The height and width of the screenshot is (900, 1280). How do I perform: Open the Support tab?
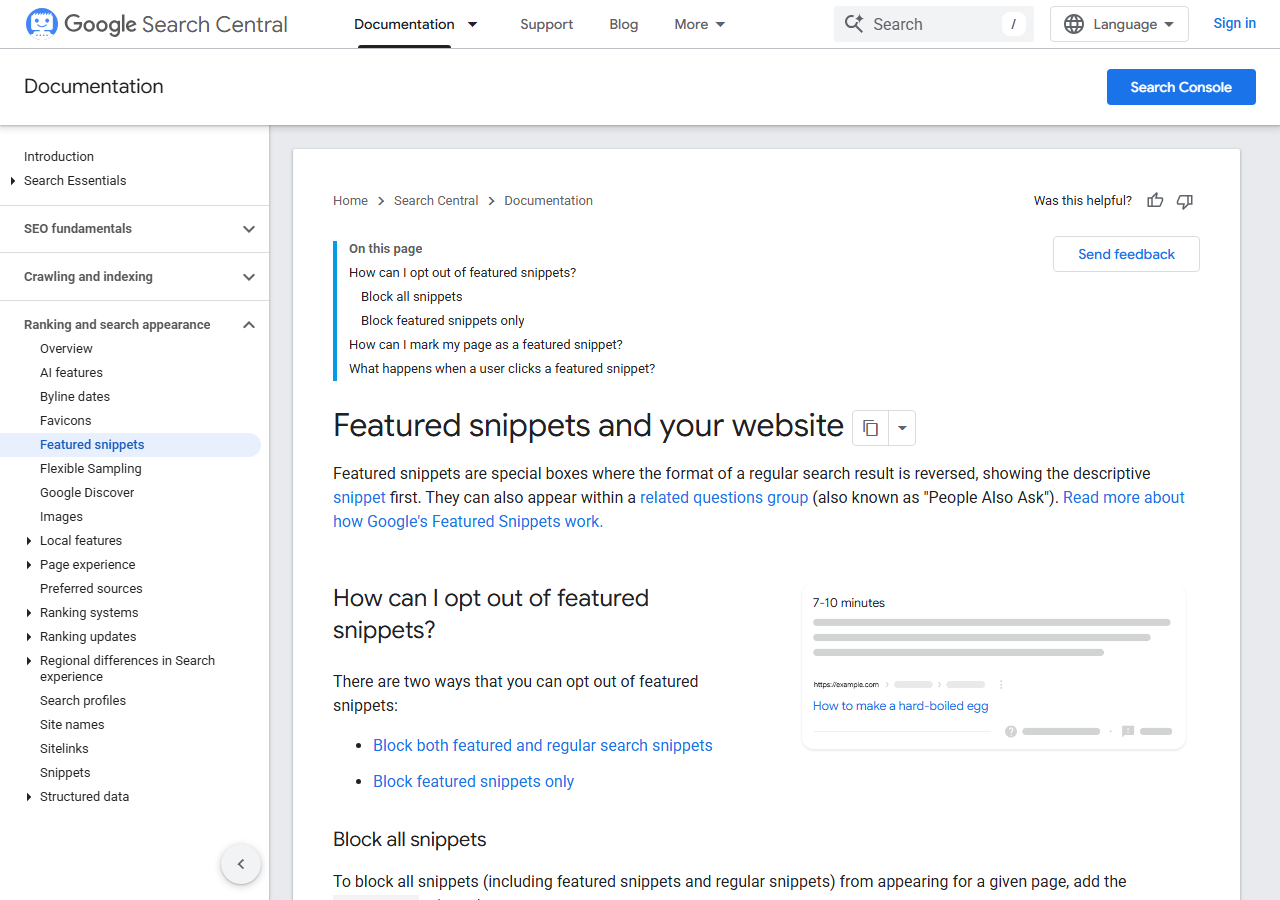547,24
